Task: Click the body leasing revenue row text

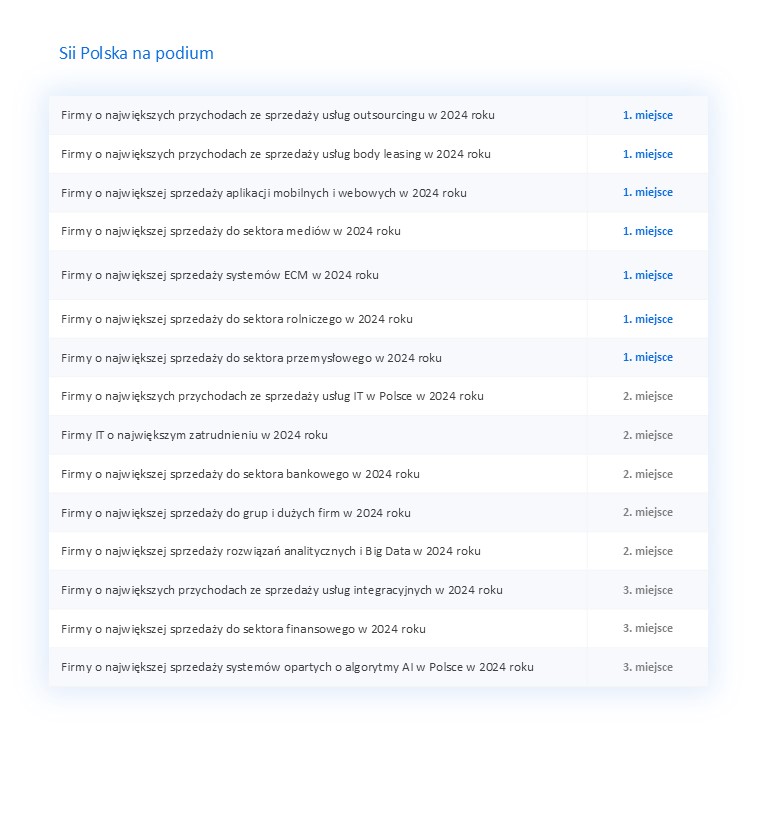Action: (275, 154)
